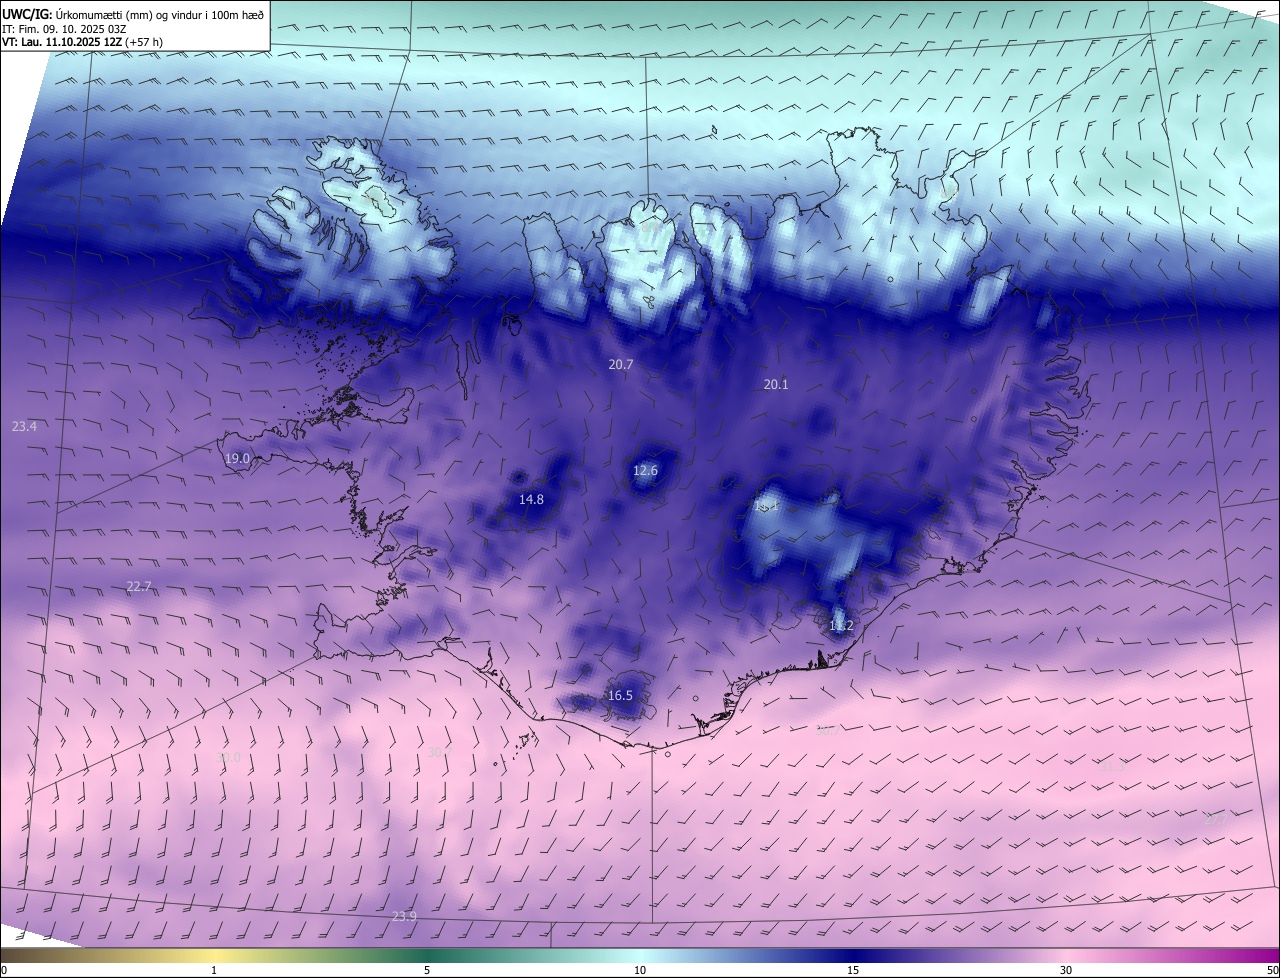The height and width of the screenshot is (978, 1280).
Task: Select the 1 tick label on the color scale
Action: (214, 971)
